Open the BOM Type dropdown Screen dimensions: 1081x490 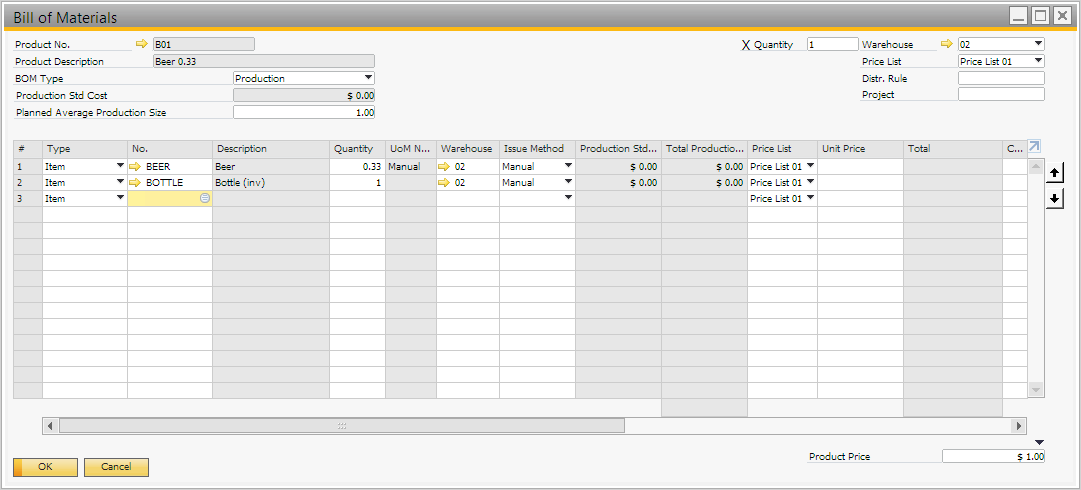click(368, 78)
